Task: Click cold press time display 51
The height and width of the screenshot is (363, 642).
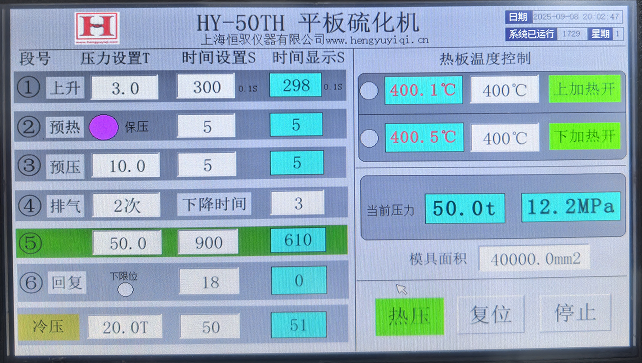Action: (x=299, y=325)
